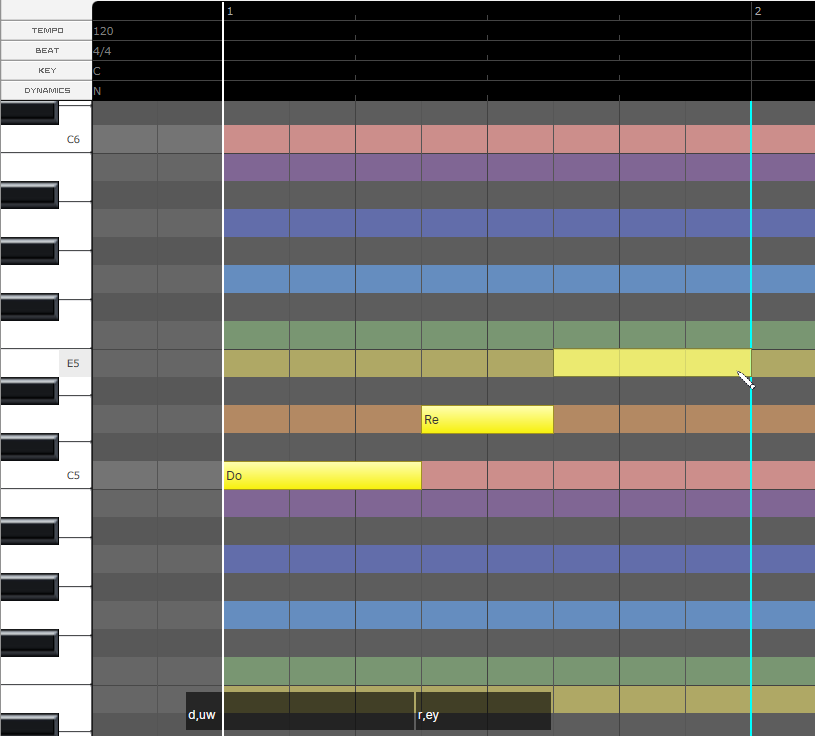Select the "Do" note on C5
This screenshot has height=736, width=815.
[321, 476]
